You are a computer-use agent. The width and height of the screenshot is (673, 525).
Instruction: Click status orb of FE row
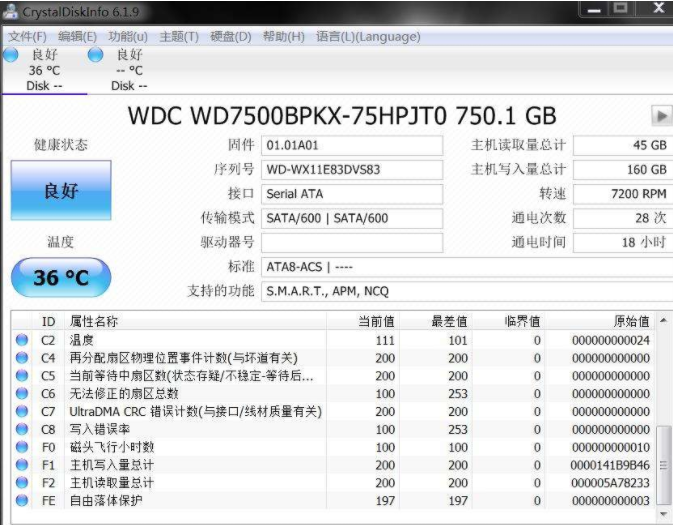click(22, 500)
